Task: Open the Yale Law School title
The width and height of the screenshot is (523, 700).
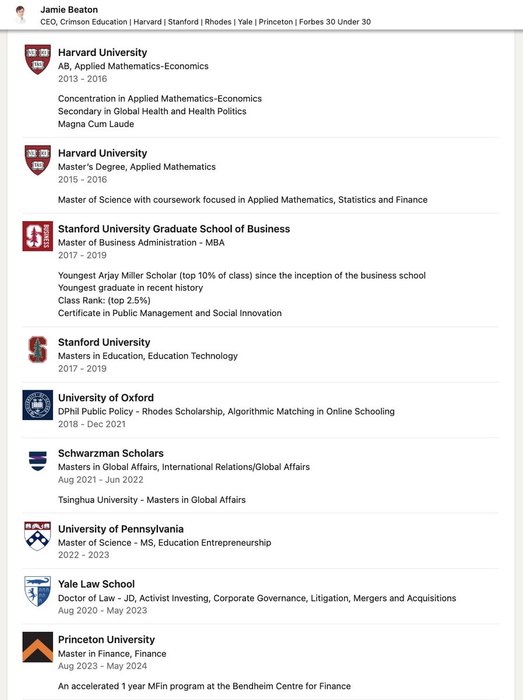Action: coord(96,584)
